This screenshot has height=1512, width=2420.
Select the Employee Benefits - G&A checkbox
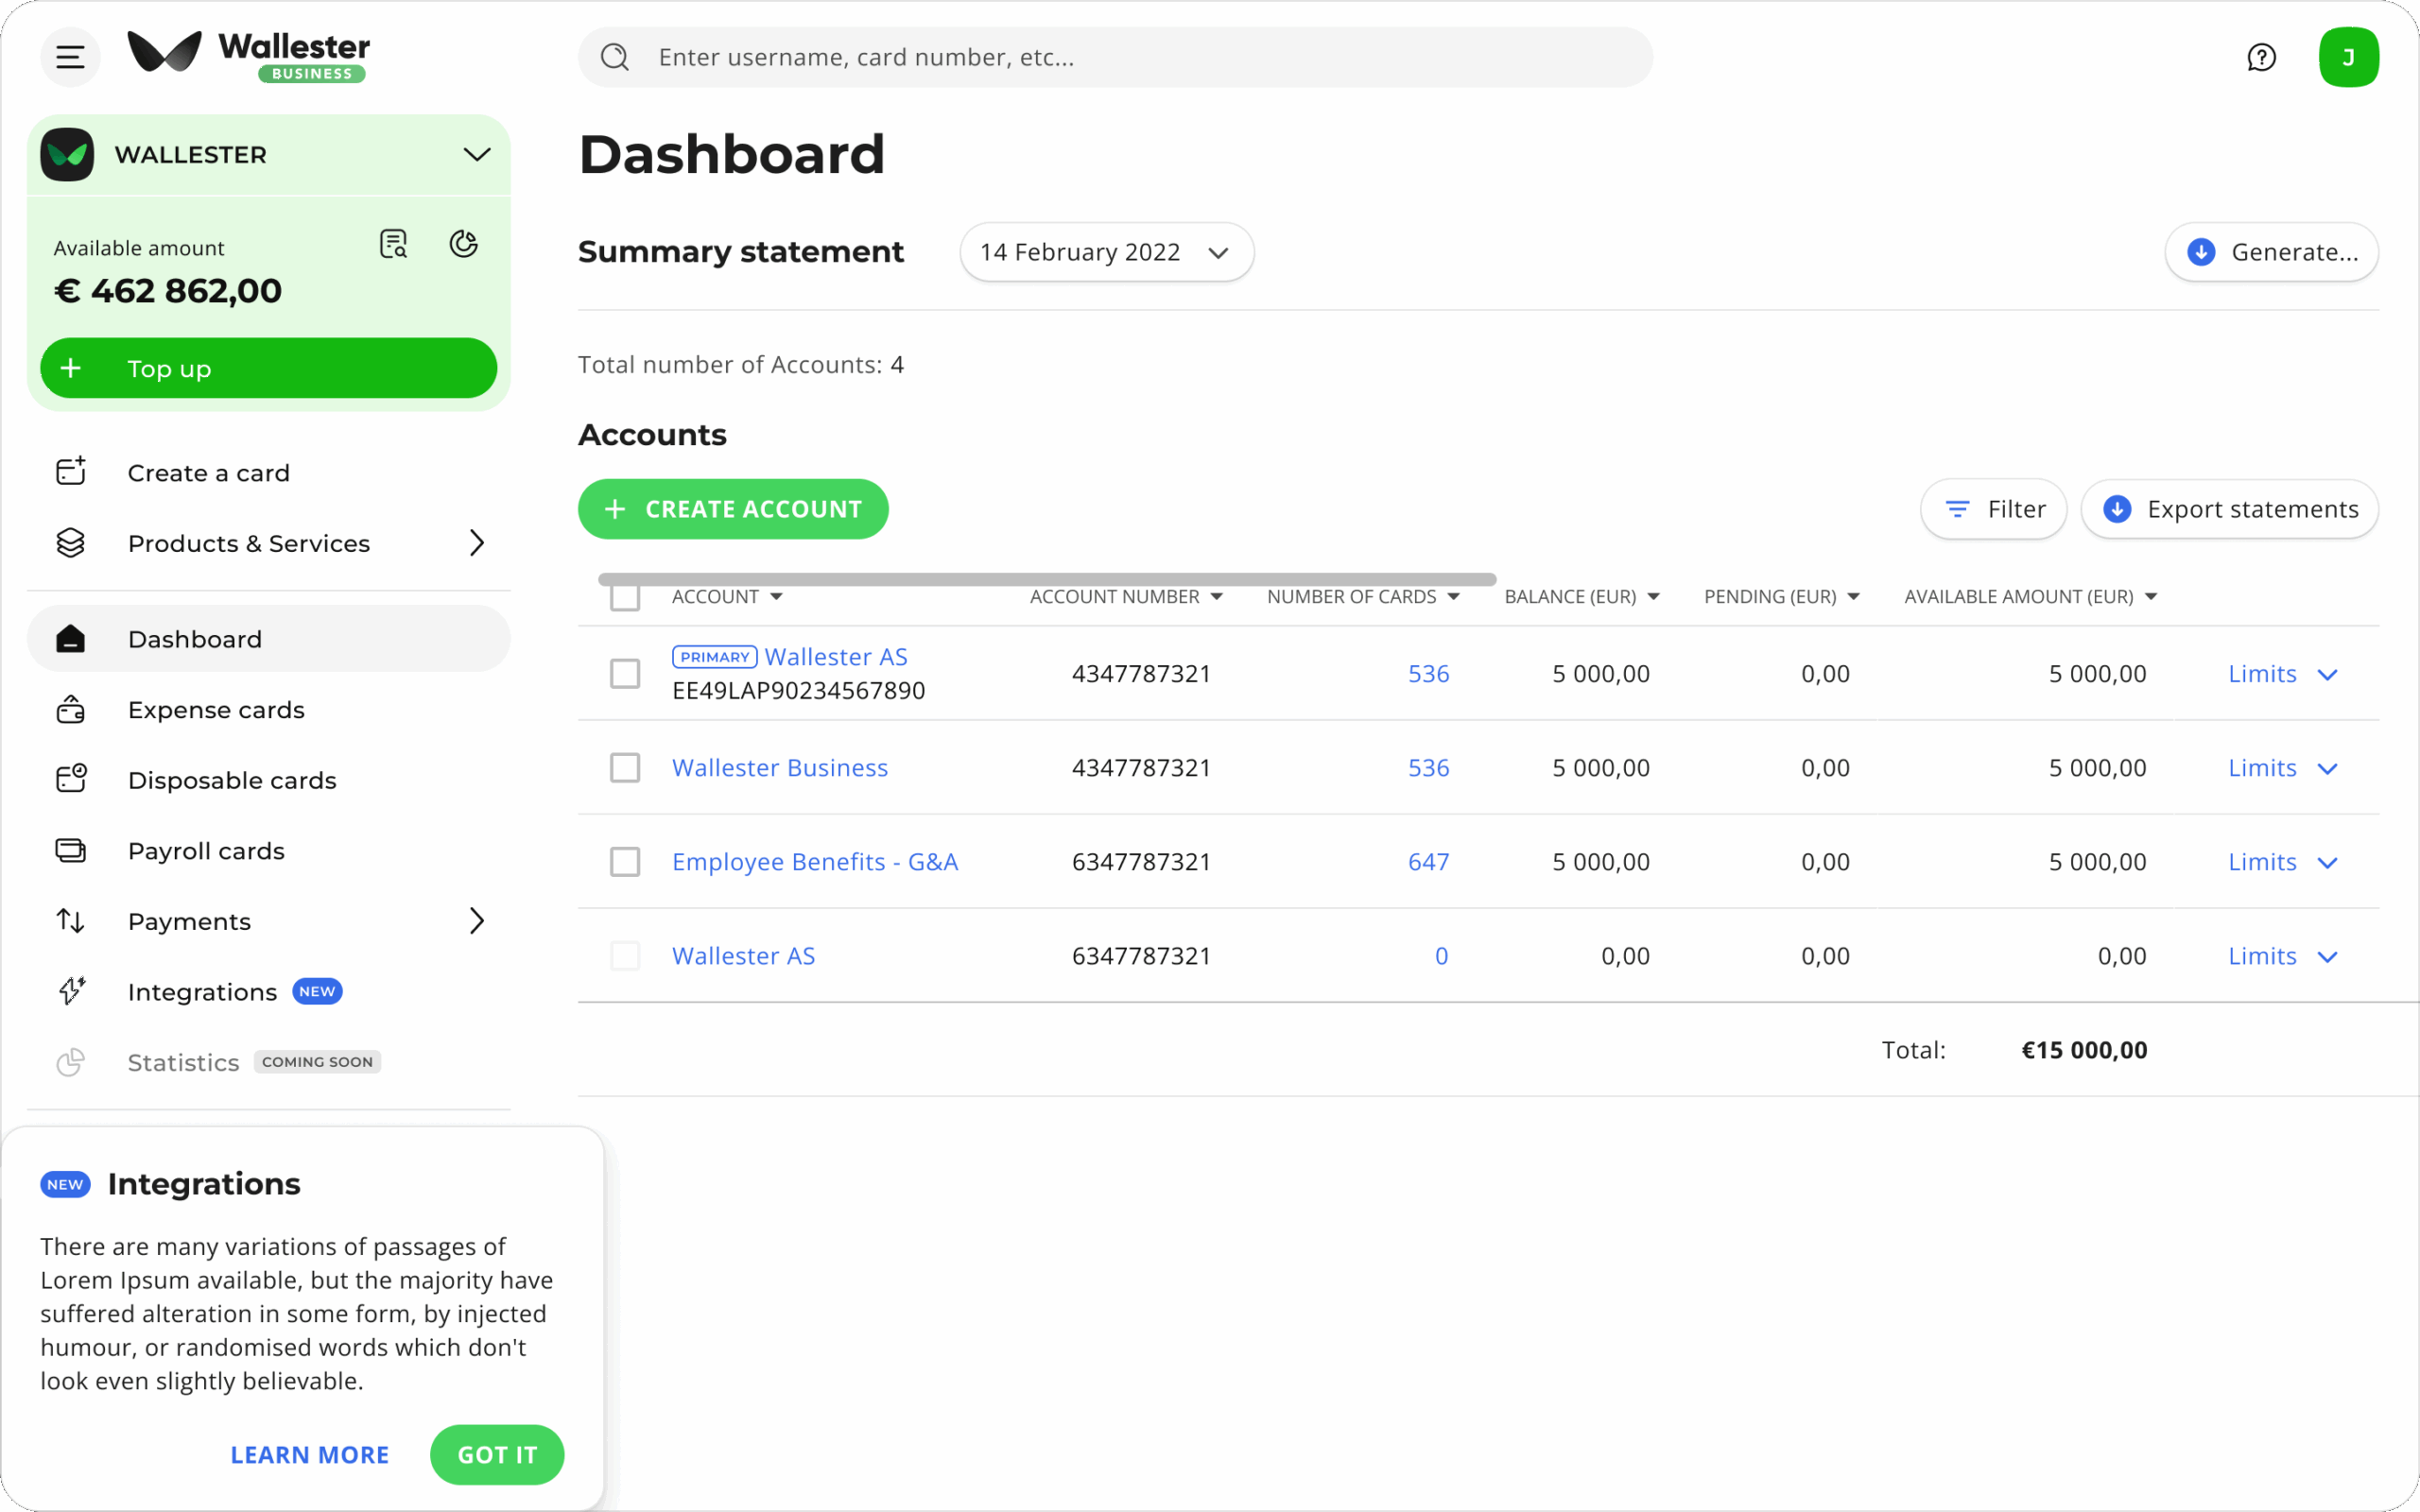(x=625, y=862)
